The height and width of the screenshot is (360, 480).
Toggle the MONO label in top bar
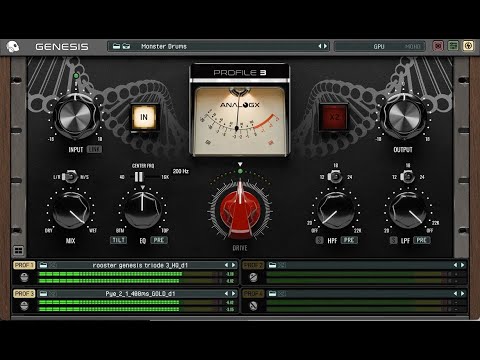(x=413, y=46)
